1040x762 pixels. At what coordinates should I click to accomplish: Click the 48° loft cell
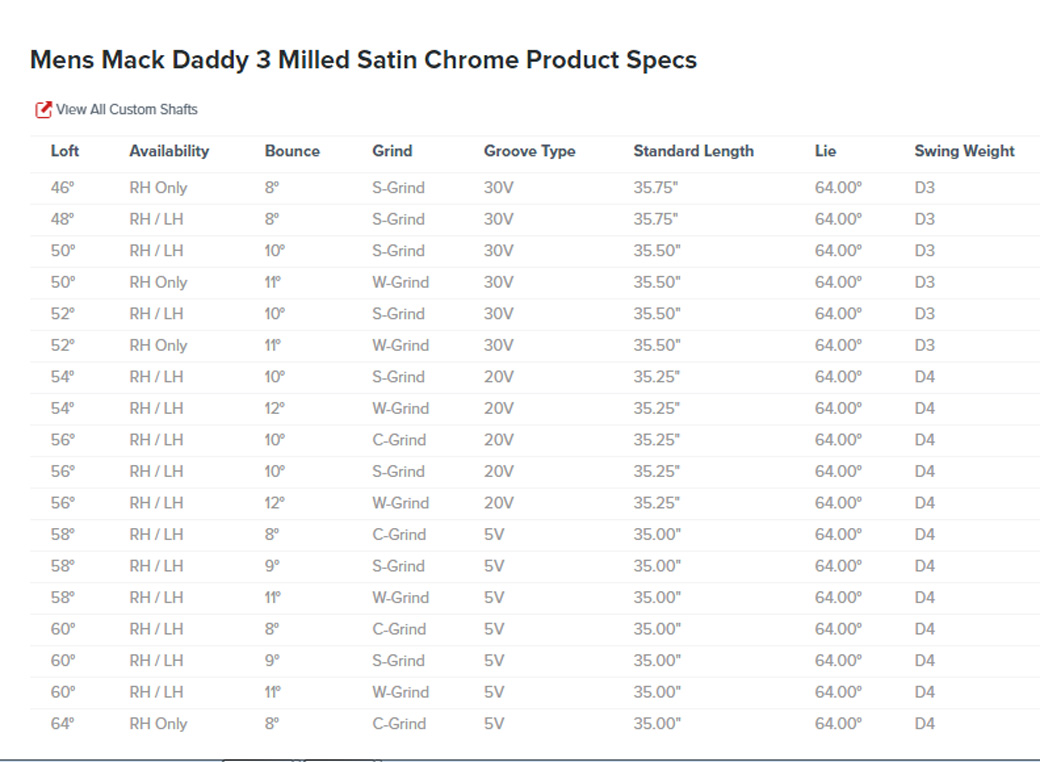[x=62, y=220]
